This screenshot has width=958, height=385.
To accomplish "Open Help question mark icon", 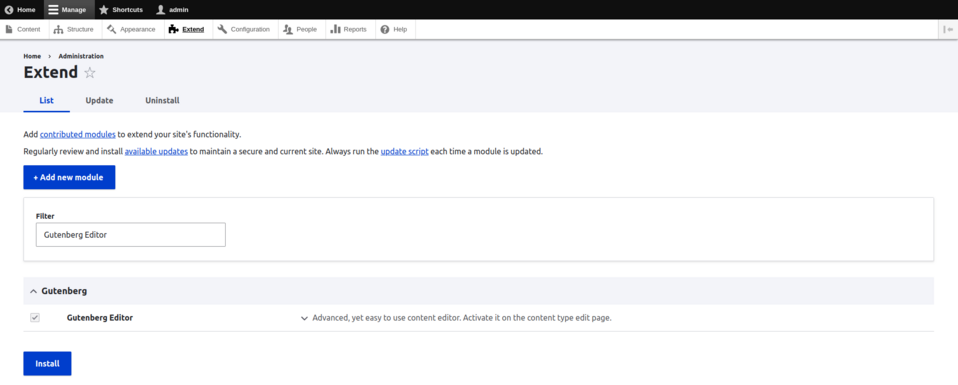I will 385,29.
